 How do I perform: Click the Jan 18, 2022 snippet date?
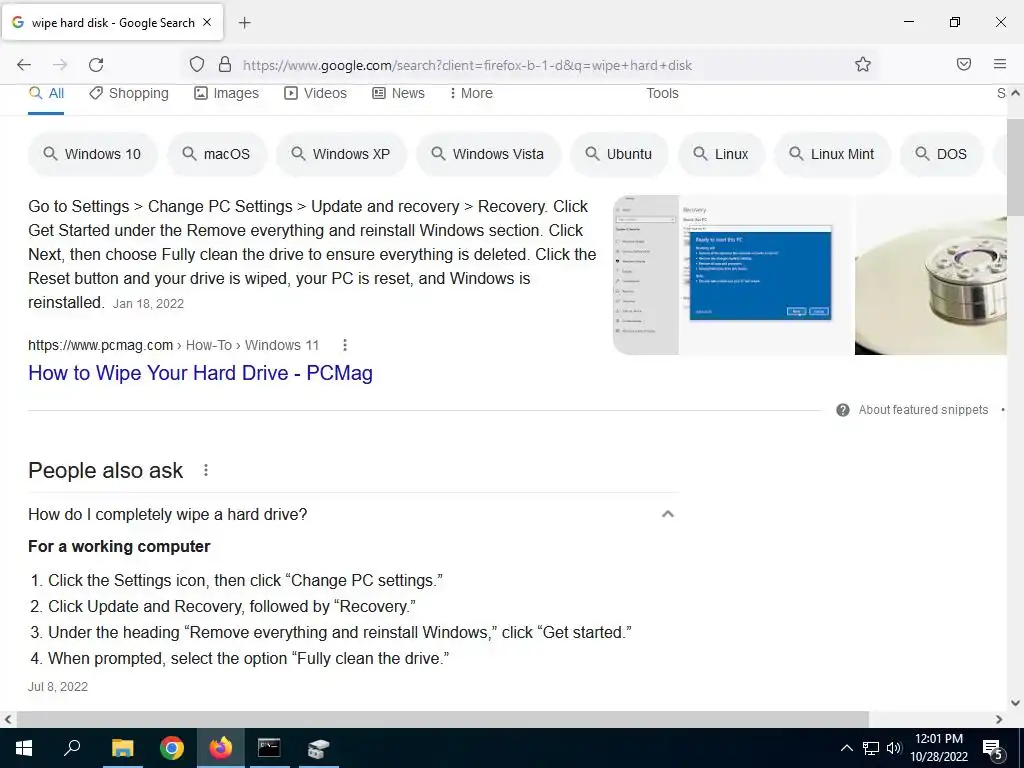tap(148, 304)
